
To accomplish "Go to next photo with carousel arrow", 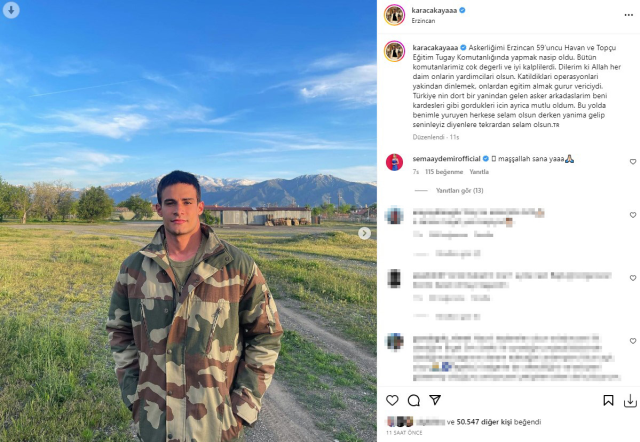I will pos(364,233).
